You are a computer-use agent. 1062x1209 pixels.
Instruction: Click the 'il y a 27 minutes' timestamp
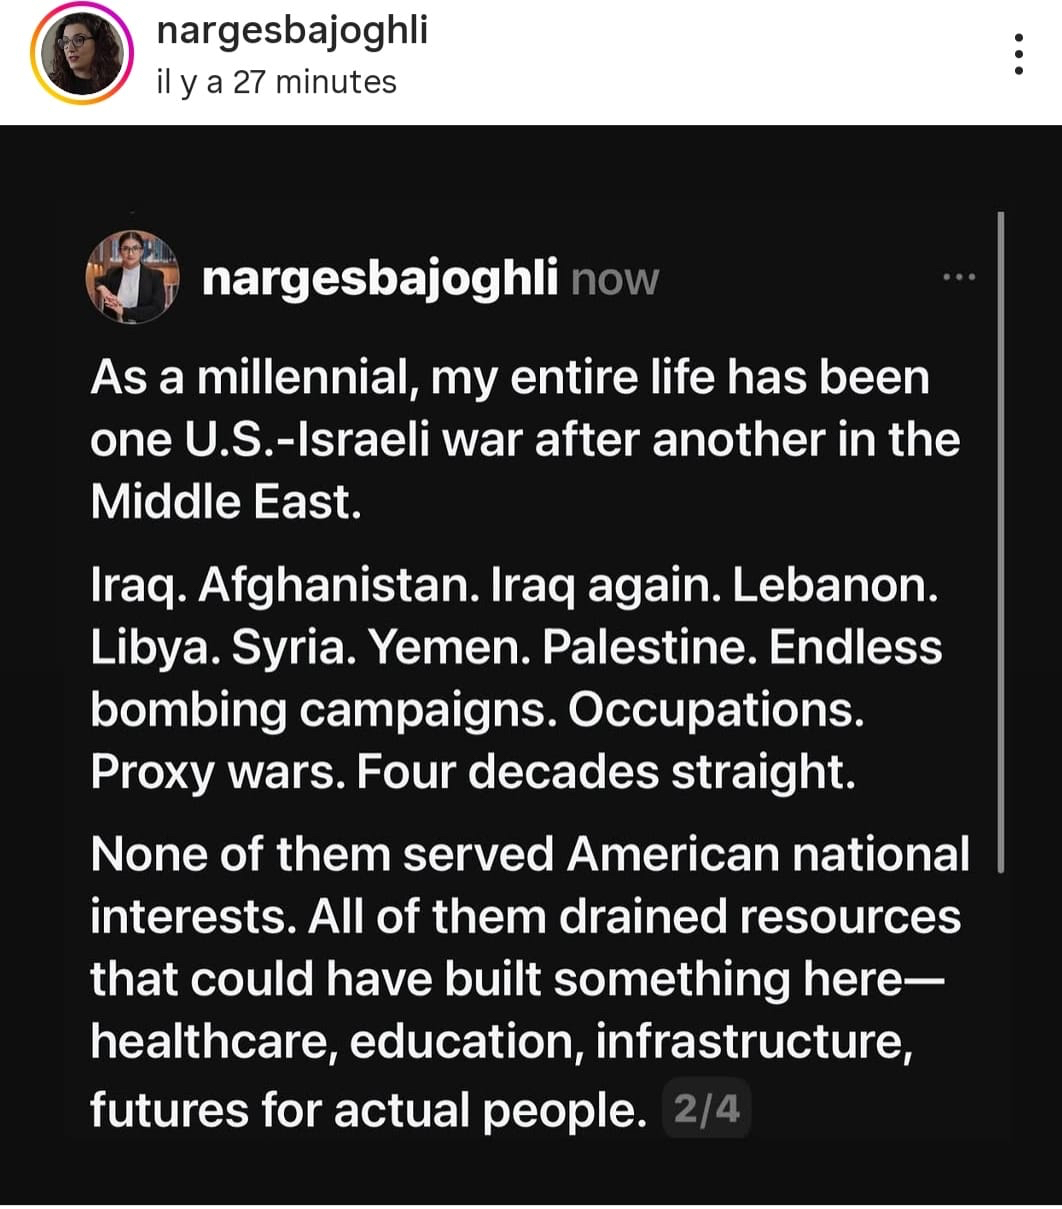[x=276, y=82]
